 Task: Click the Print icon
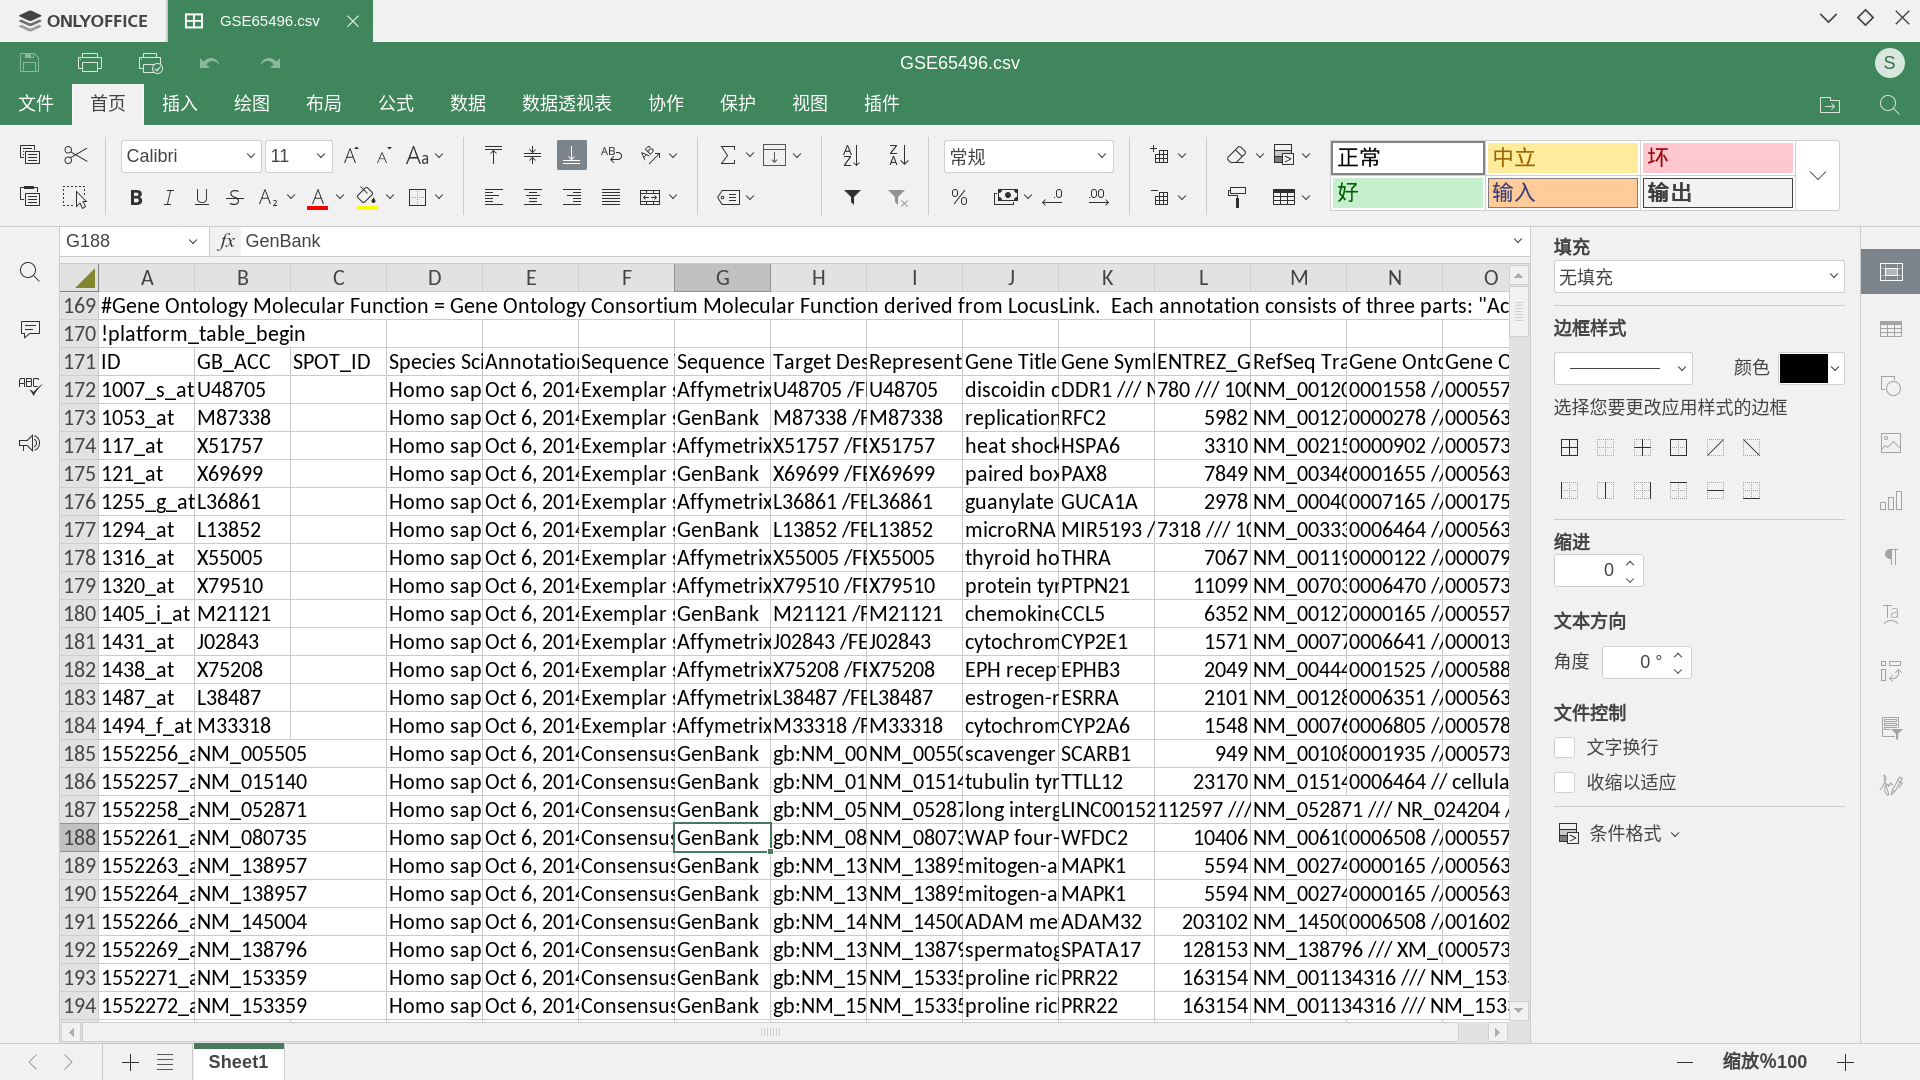tap(90, 63)
